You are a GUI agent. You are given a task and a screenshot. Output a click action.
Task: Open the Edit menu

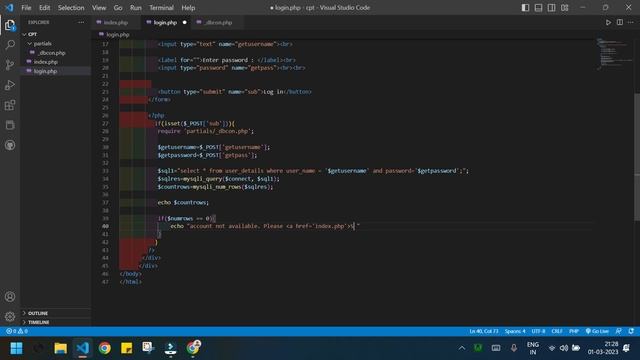[x=44, y=8]
